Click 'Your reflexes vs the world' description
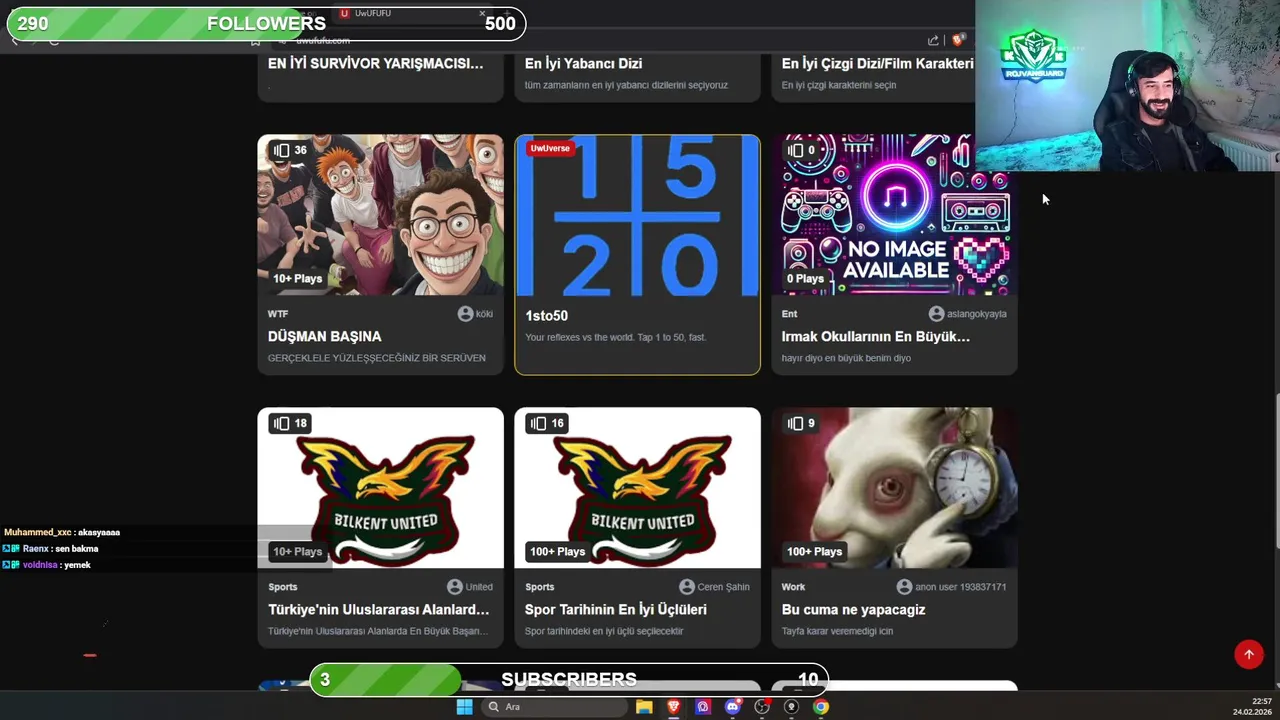Screen dimensions: 1280x720 coord(616,337)
